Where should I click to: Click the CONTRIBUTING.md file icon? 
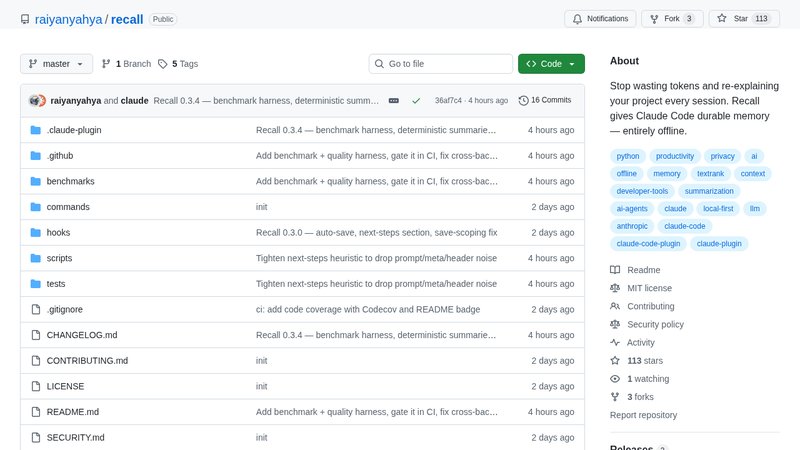36,361
